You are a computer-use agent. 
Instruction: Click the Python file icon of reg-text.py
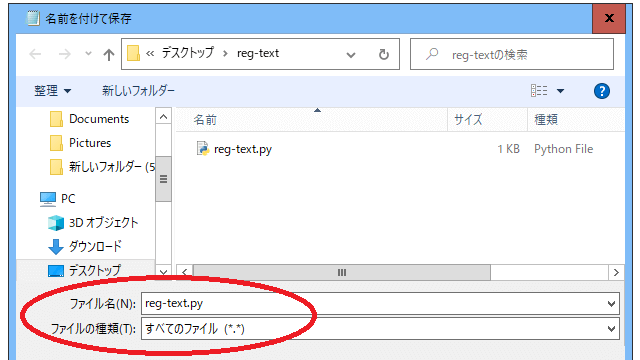pos(202,149)
